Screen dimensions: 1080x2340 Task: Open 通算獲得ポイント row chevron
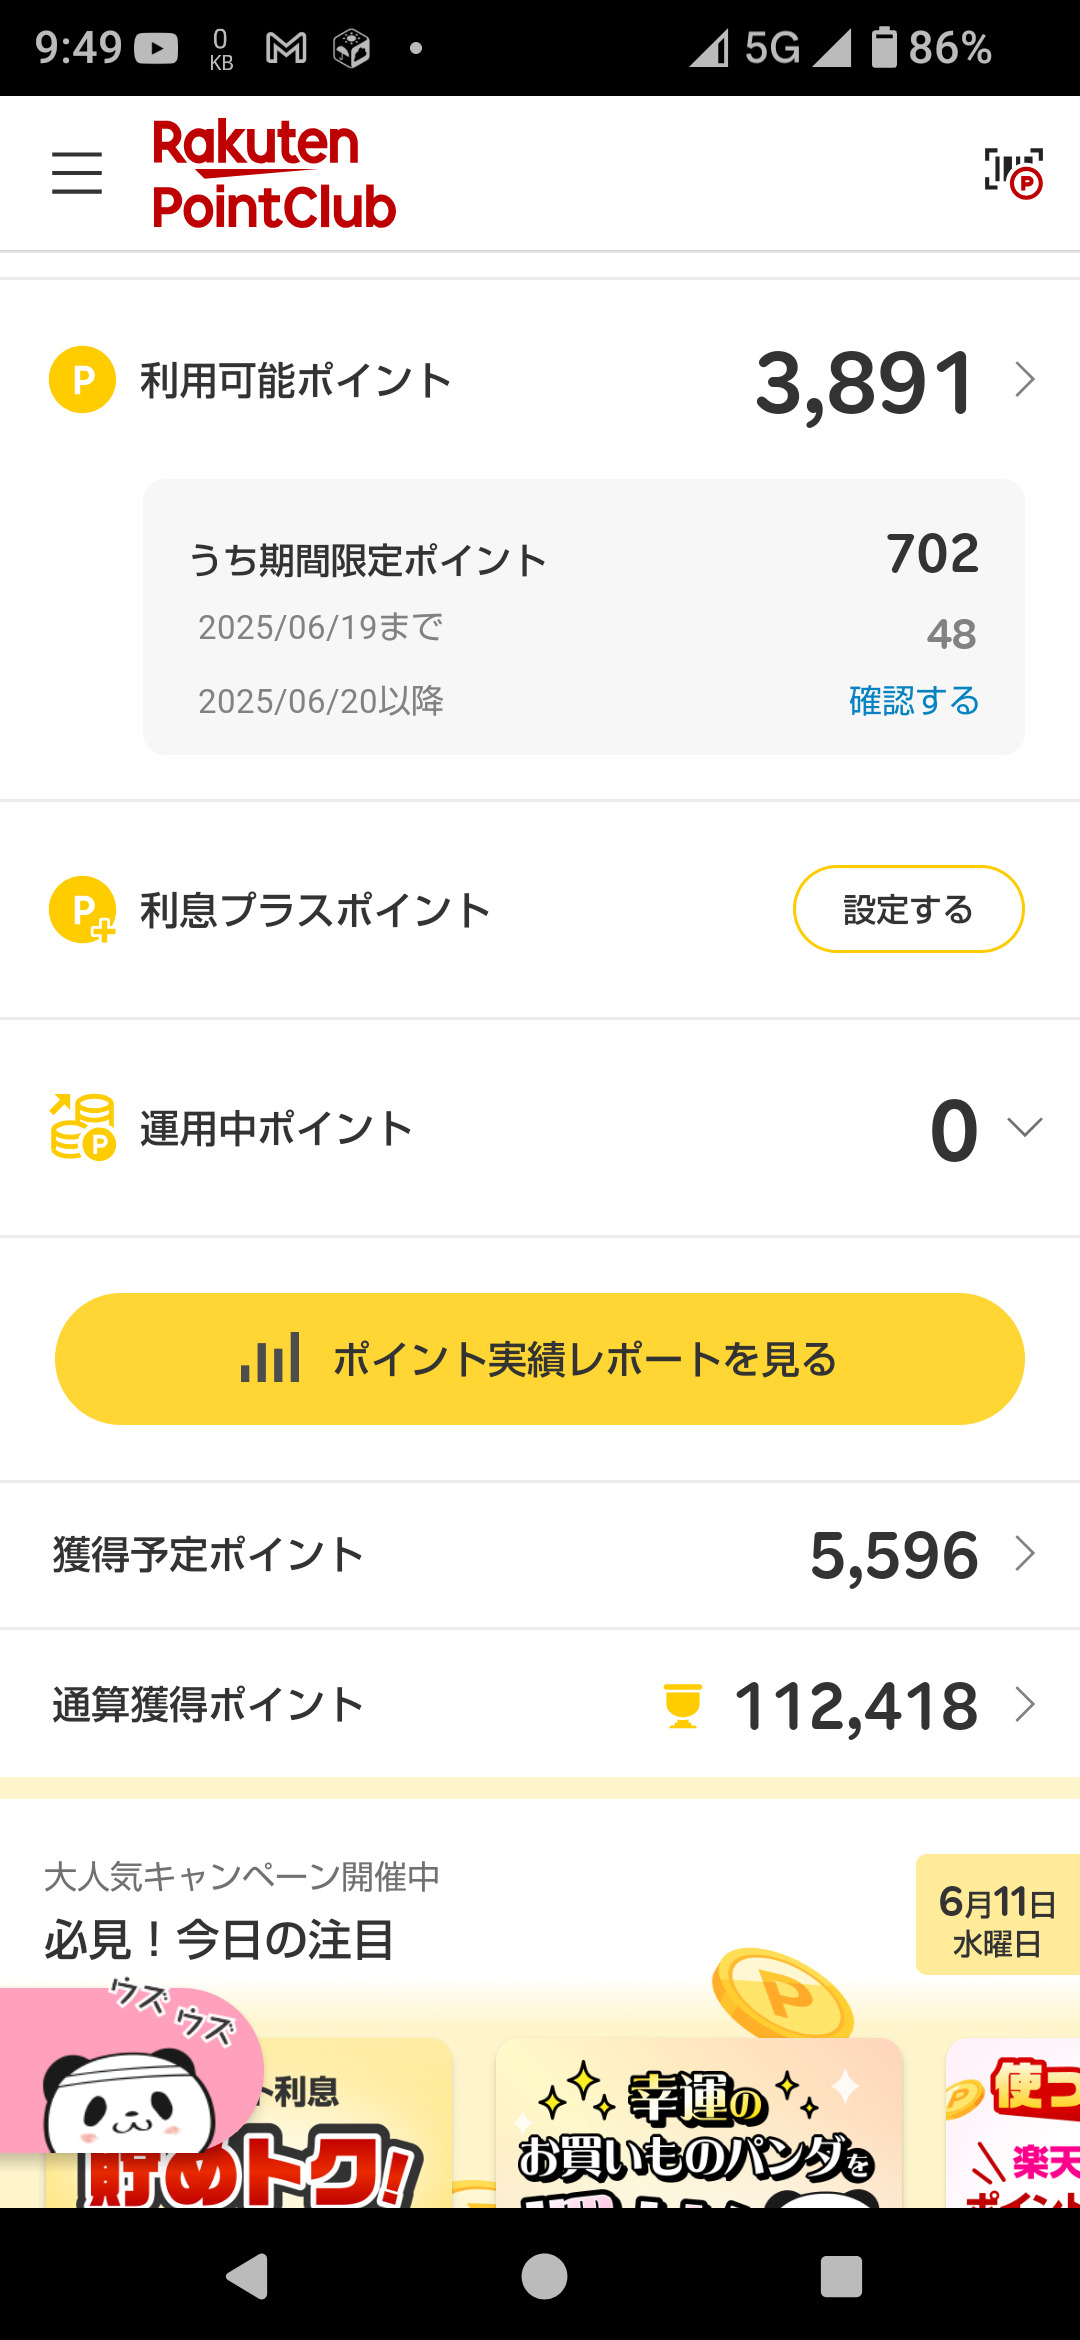point(1025,1704)
